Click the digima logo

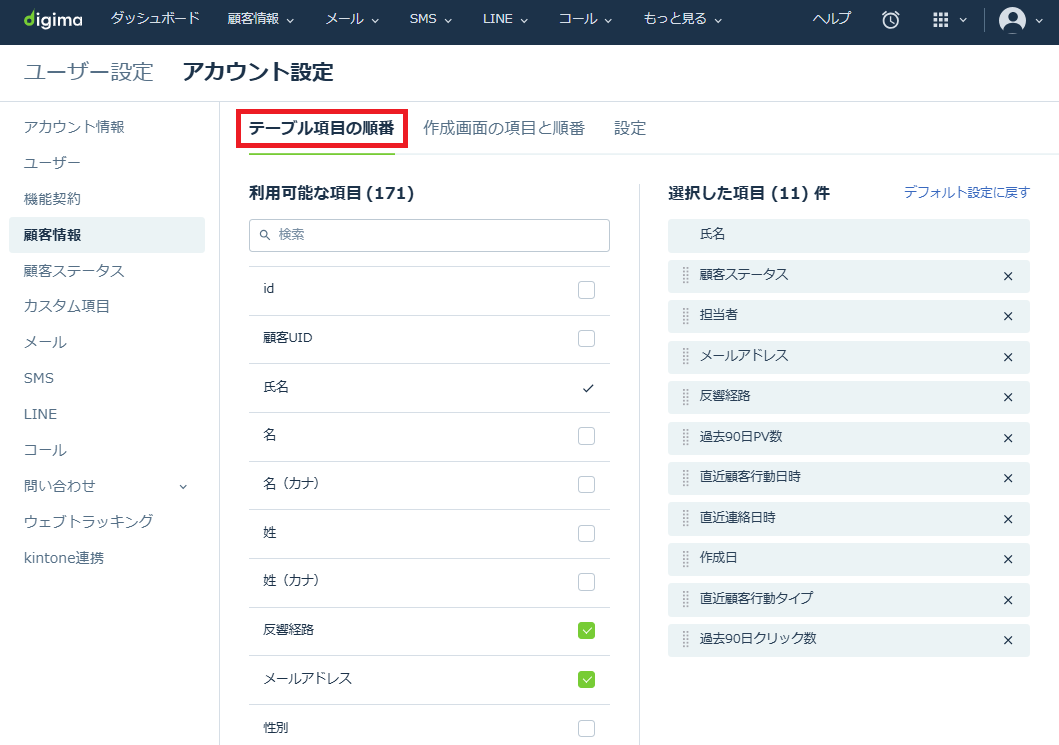pyautogui.click(x=53, y=19)
